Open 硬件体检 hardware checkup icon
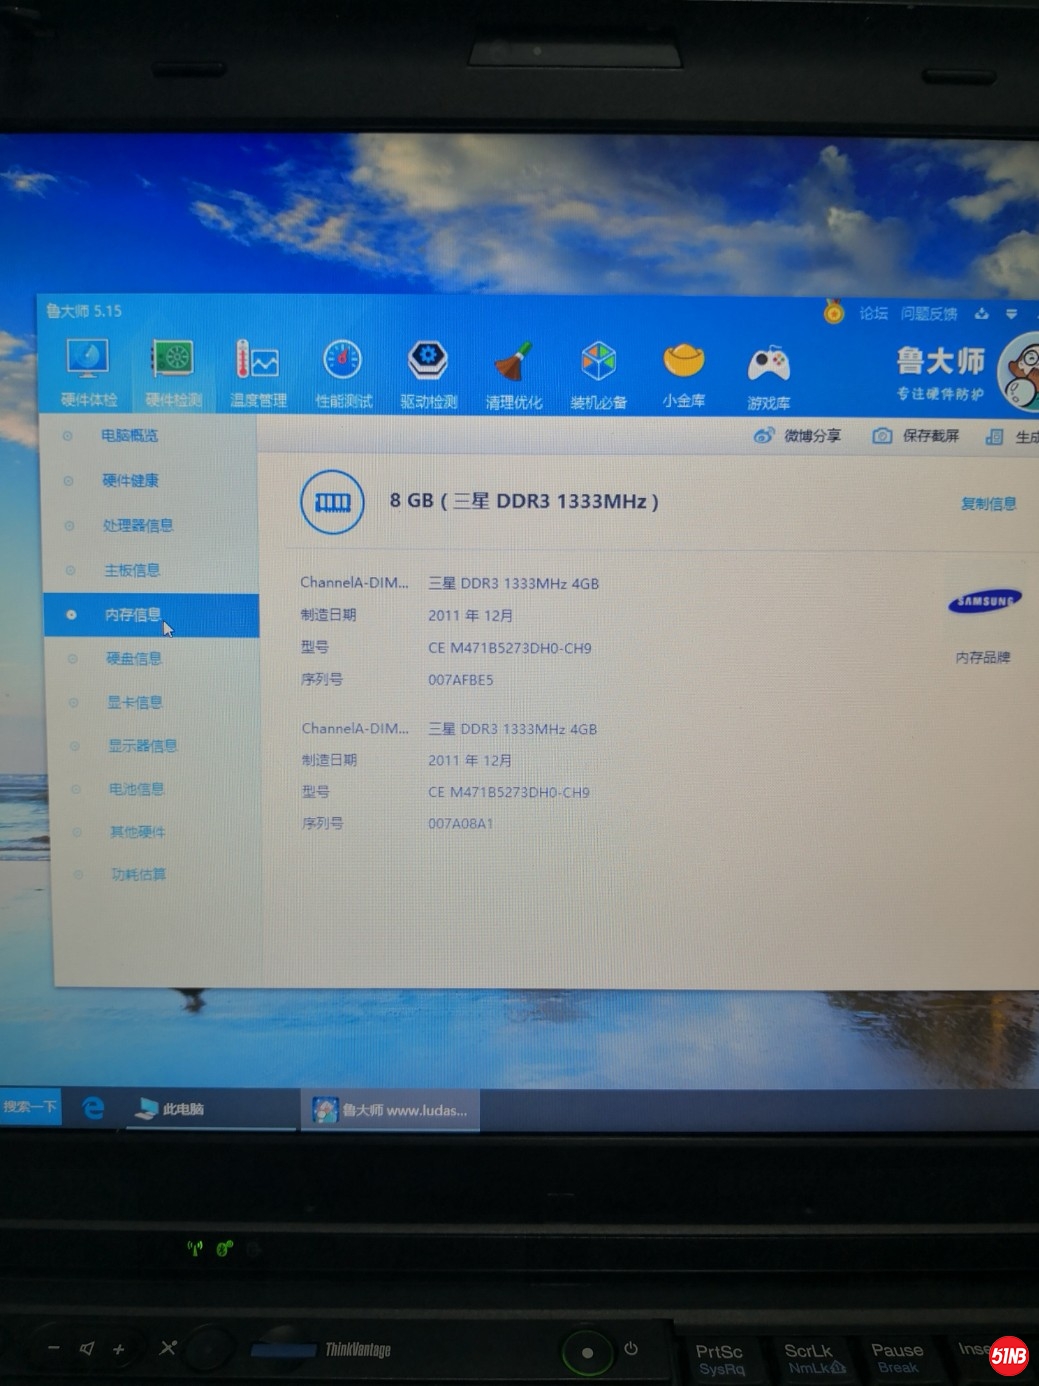Image resolution: width=1039 pixels, height=1386 pixels. tap(88, 372)
